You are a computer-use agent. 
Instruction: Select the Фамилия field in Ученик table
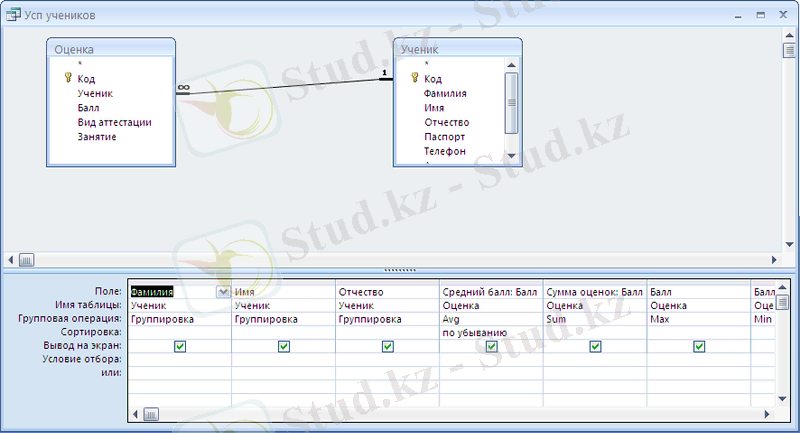tap(445, 93)
